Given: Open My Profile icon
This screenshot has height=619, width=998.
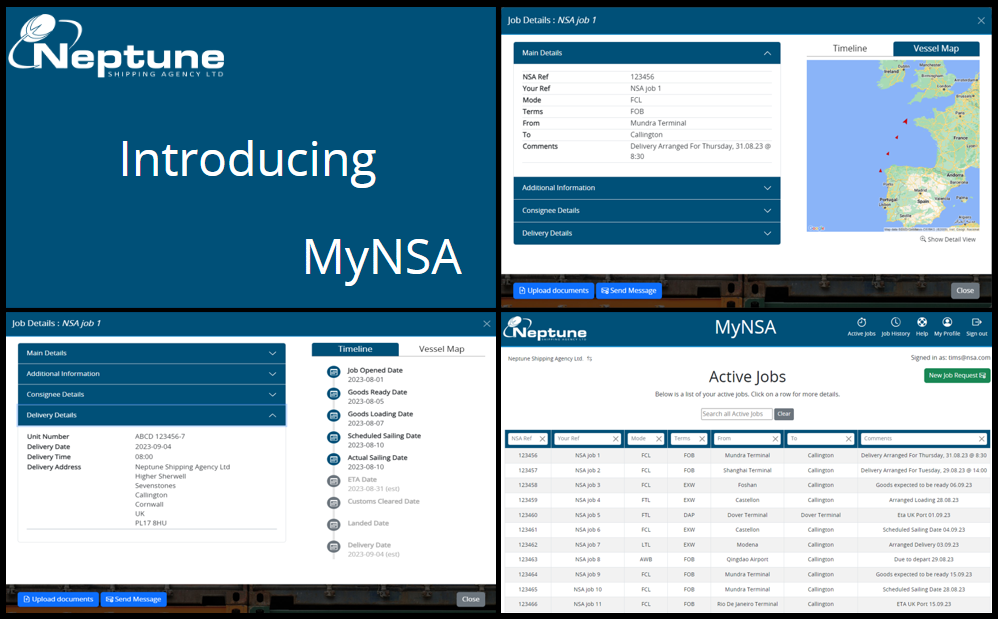Looking at the screenshot, I should point(947,323).
